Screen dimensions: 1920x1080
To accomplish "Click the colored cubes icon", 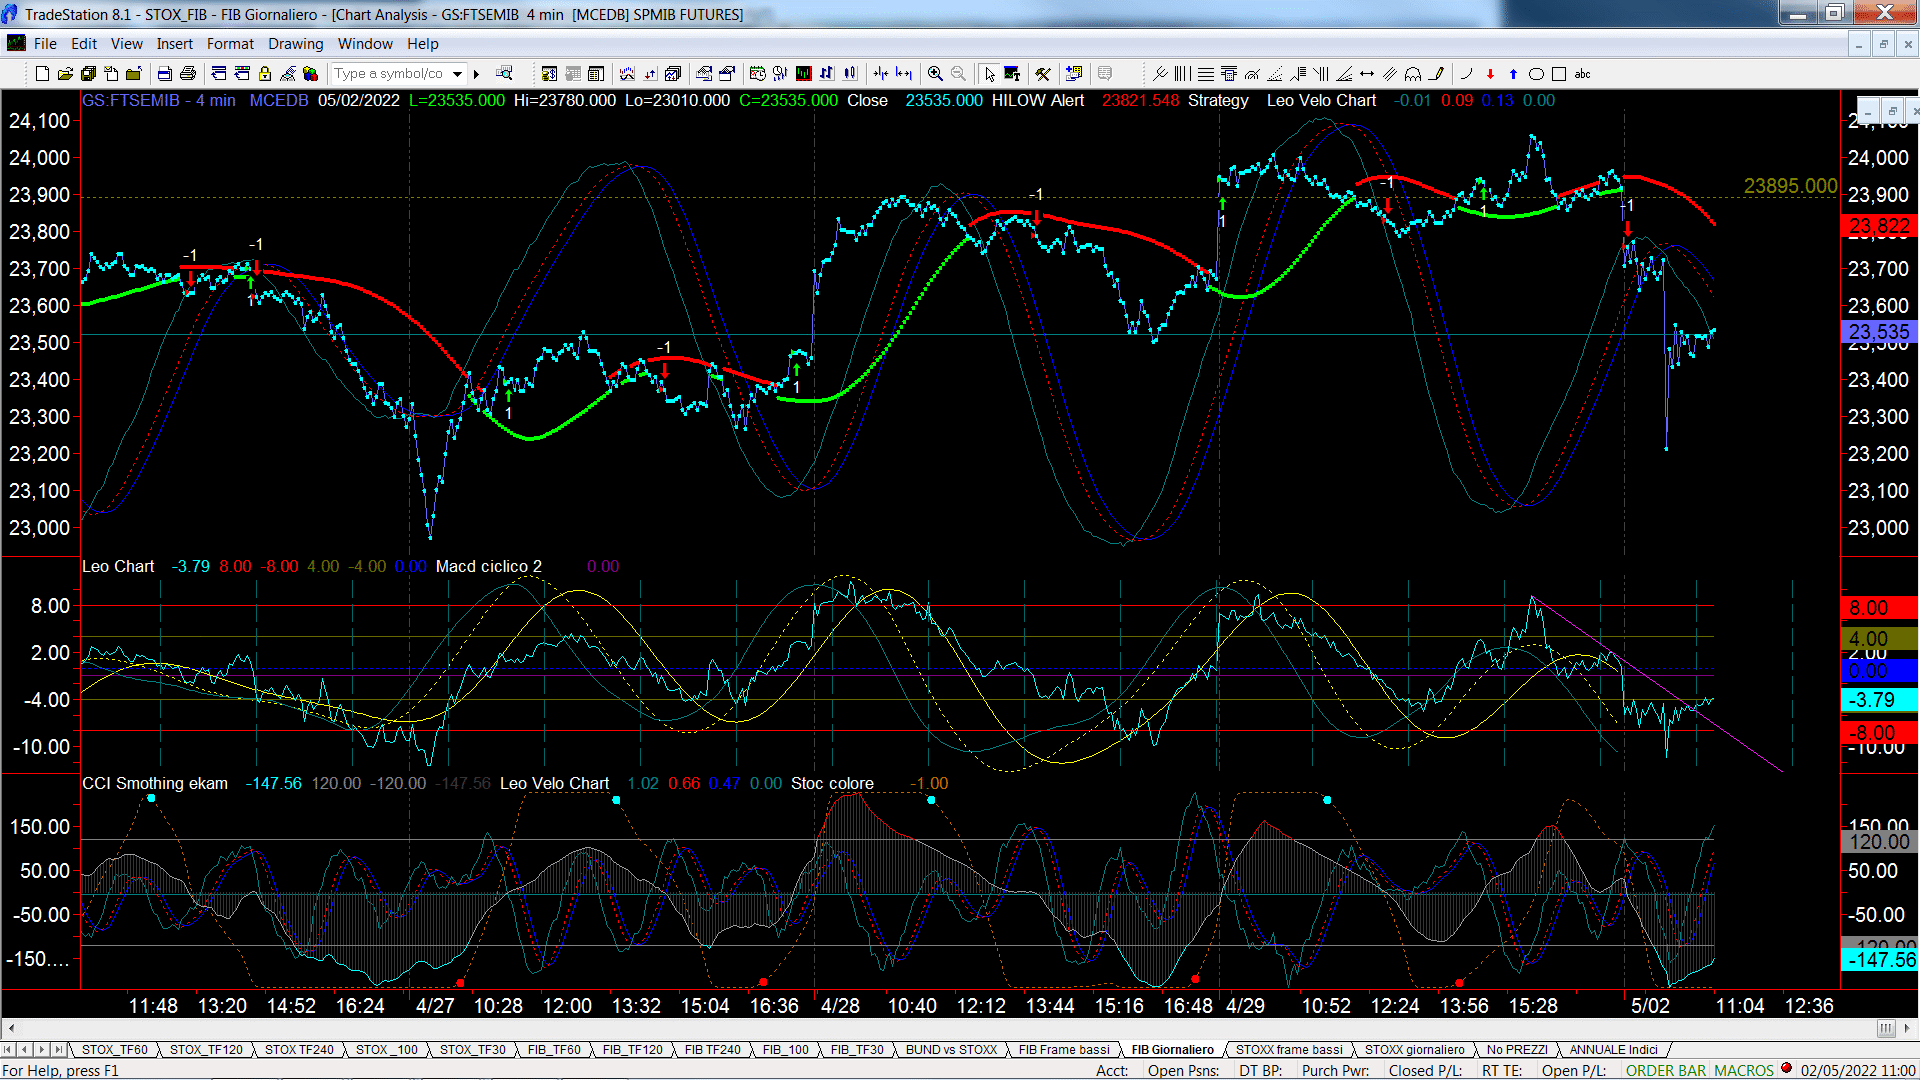I will click(310, 73).
